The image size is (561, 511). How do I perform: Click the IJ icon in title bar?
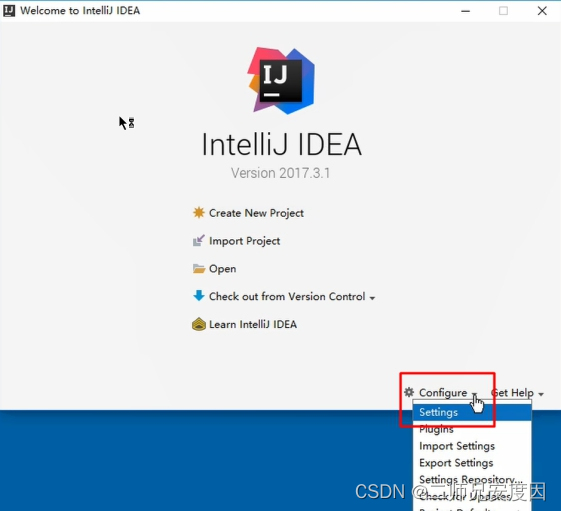(x=9, y=11)
